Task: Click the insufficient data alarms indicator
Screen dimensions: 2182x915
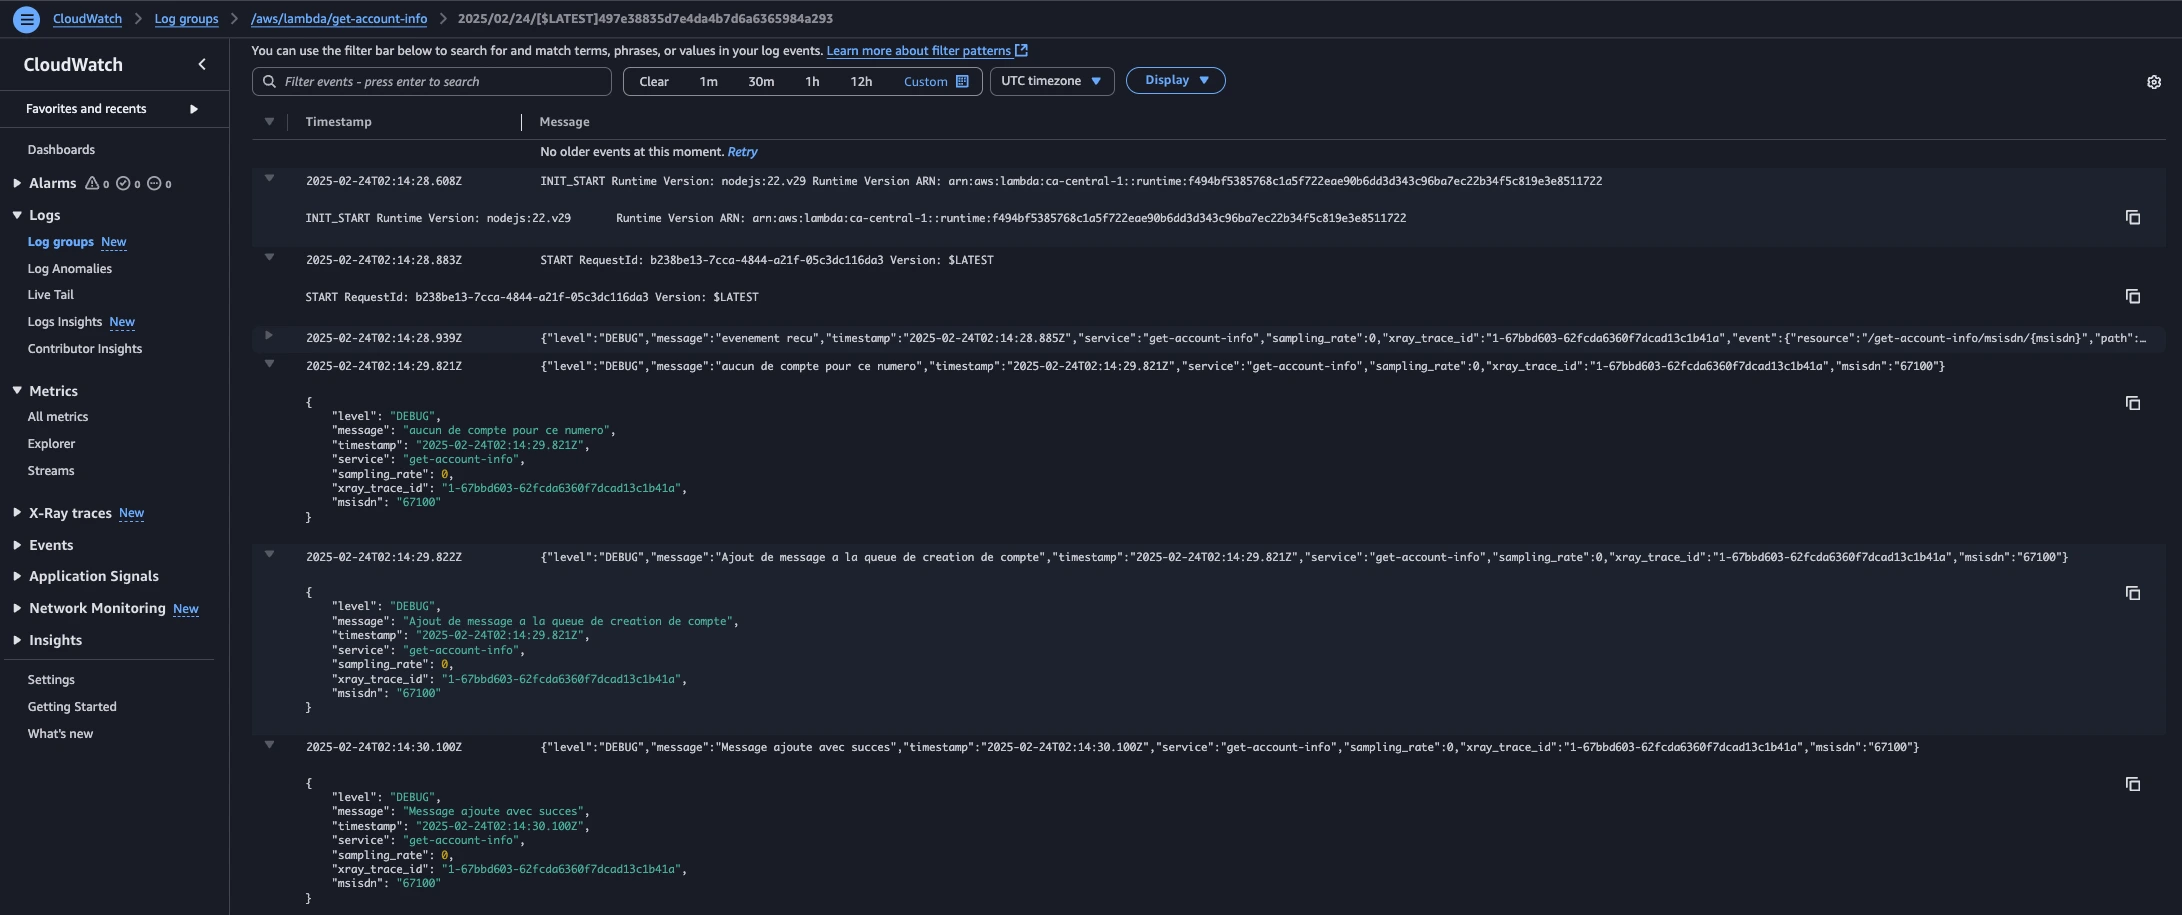Action: coord(159,183)
